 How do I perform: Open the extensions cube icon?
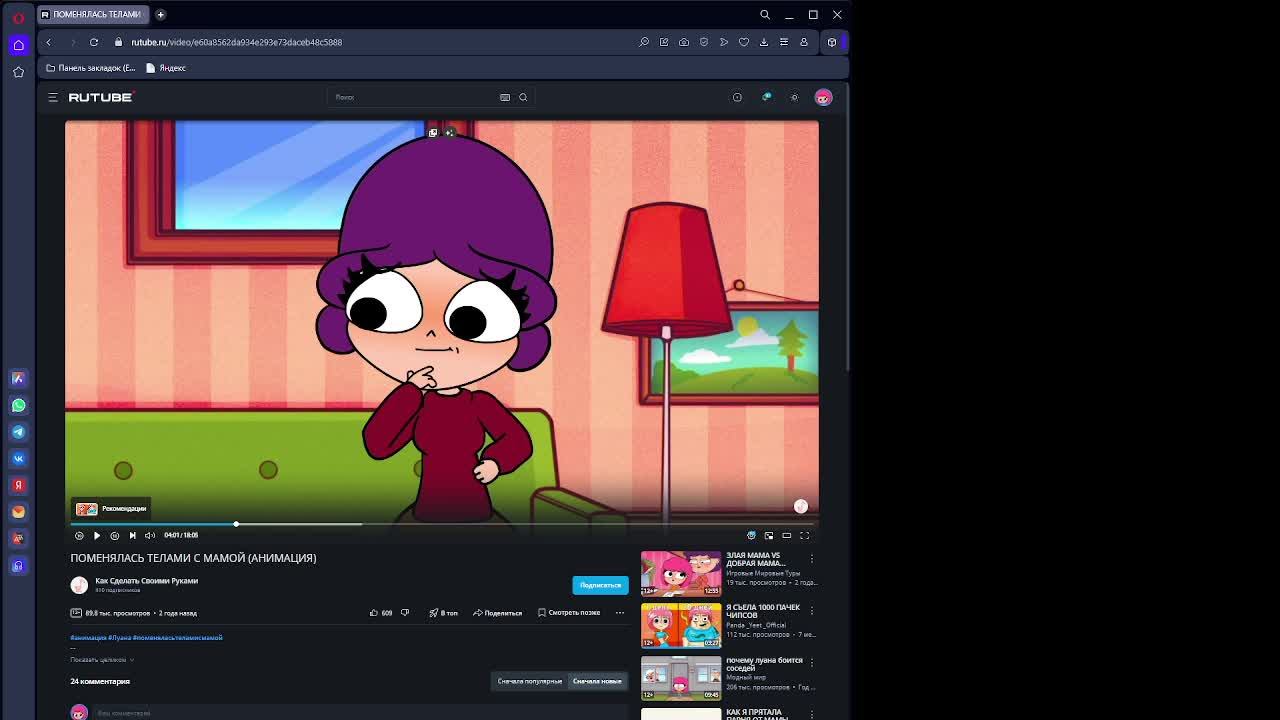tap(831, 42)
